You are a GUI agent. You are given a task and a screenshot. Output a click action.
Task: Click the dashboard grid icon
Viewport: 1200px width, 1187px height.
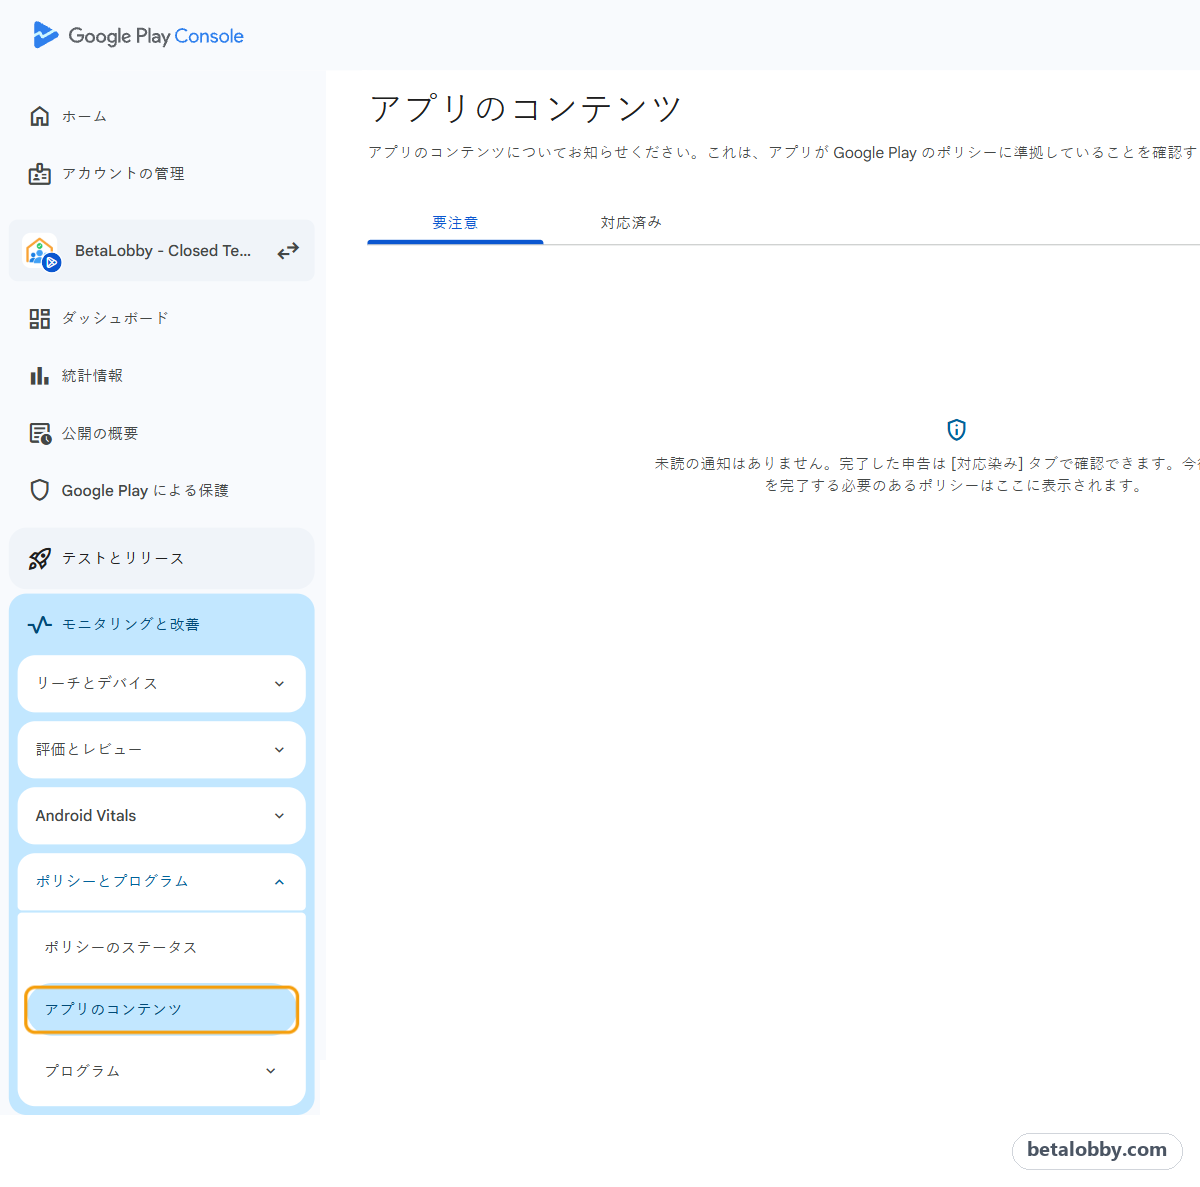click(40, 318)
